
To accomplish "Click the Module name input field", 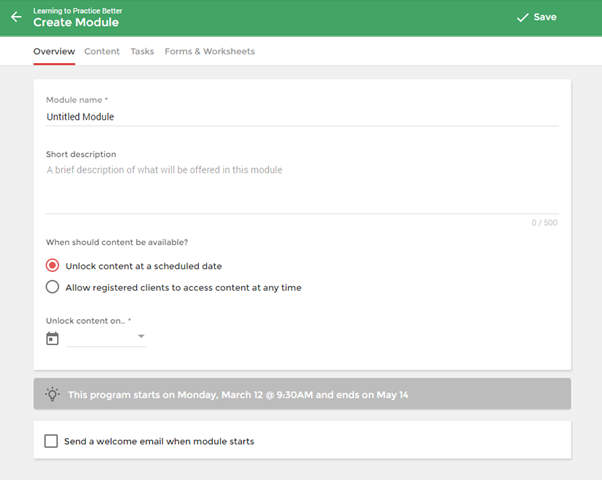I will (x=302, y=117).
